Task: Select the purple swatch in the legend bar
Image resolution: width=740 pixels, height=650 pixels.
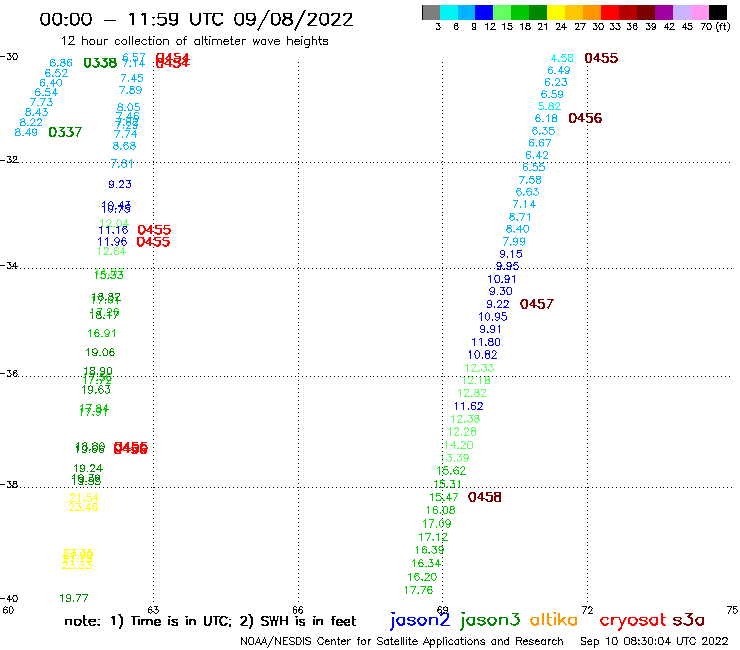Action: coord(664,12)
